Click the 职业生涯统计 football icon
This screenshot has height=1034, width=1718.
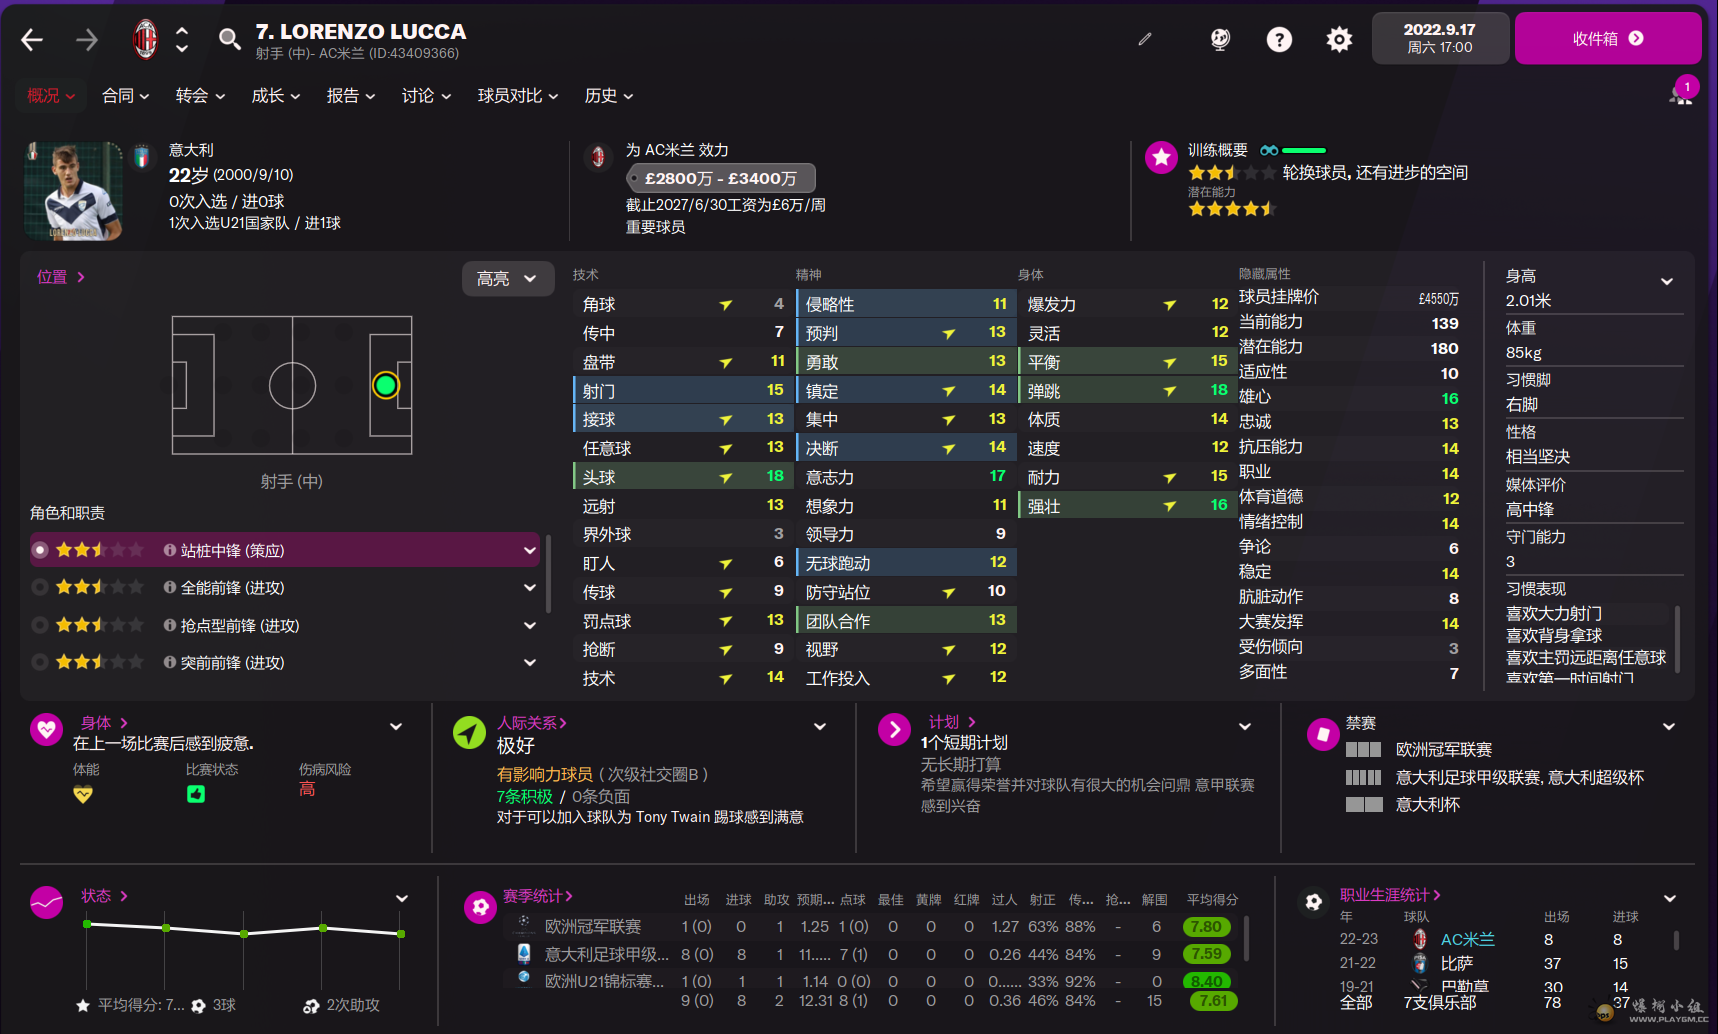[1314, 902]
